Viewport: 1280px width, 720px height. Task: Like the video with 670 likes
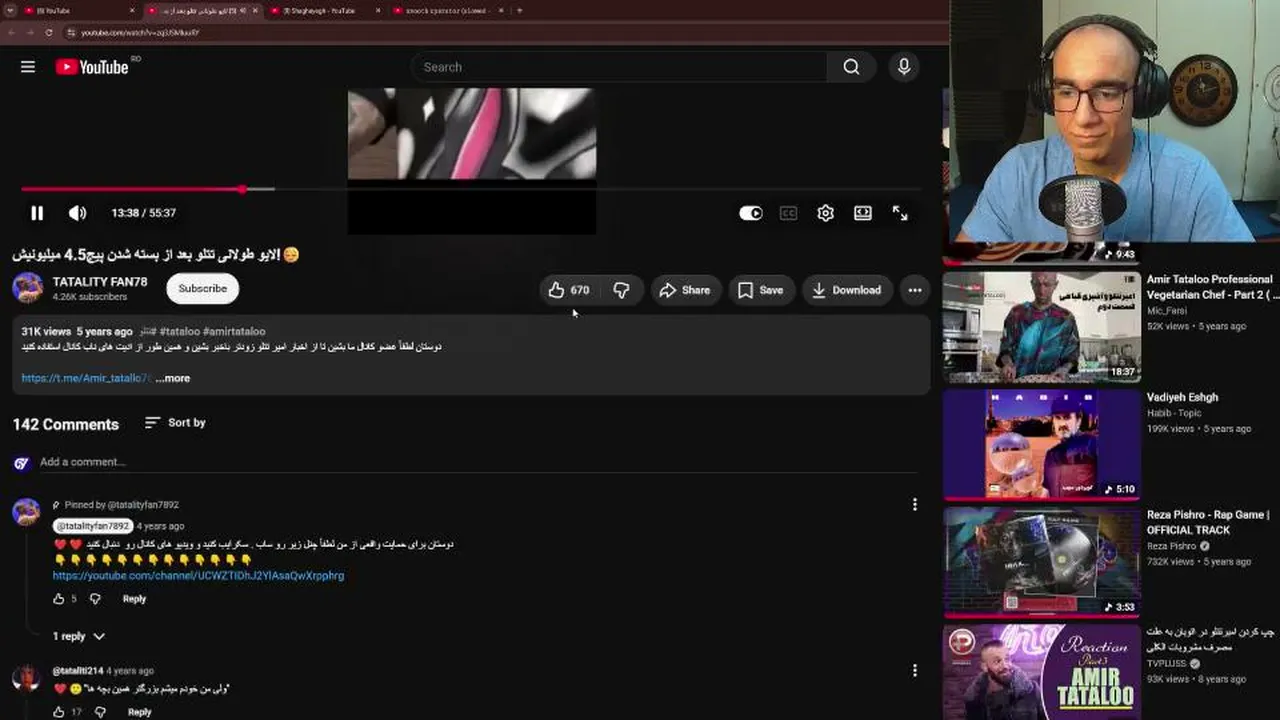pyautogui.click(x=568, y=290)
